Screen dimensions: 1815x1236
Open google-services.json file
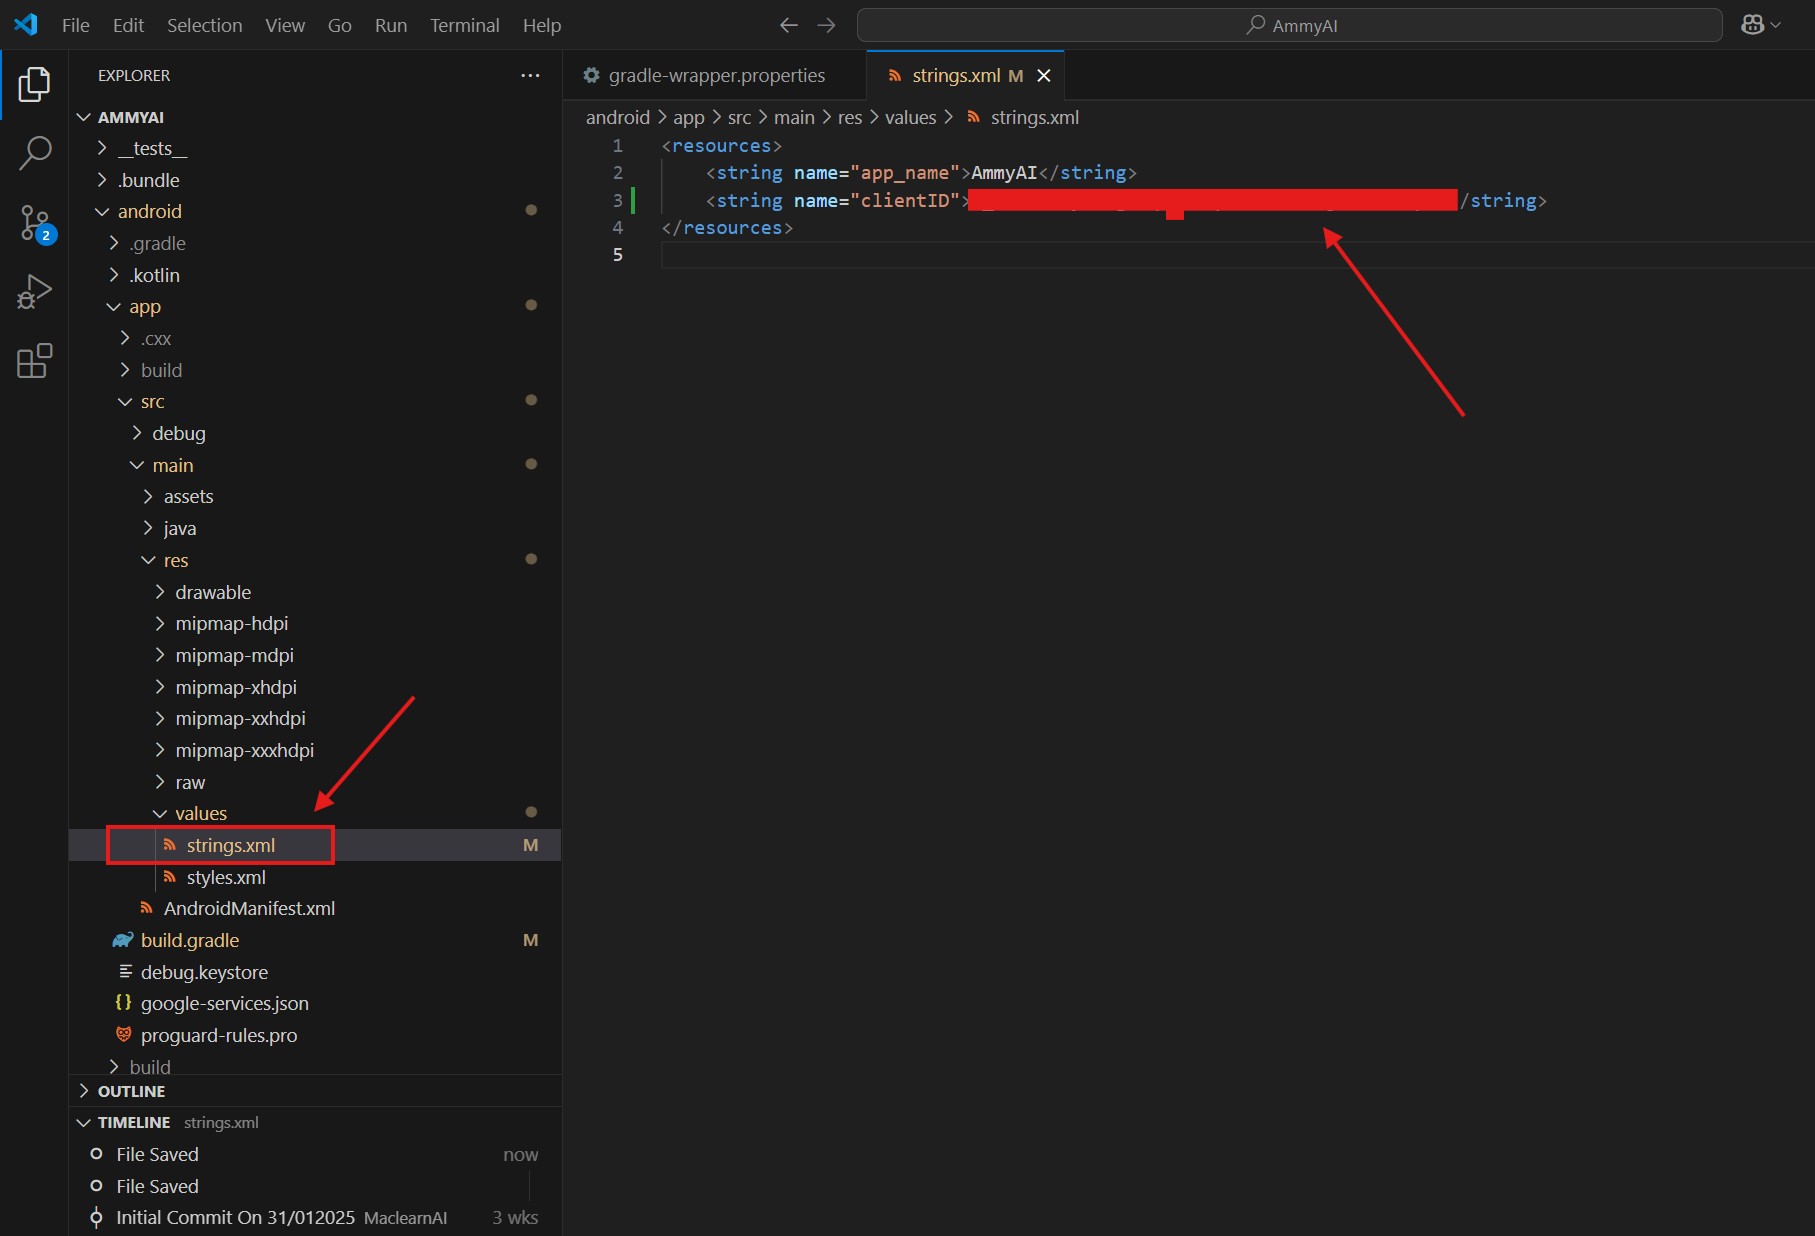[224, 1003]
